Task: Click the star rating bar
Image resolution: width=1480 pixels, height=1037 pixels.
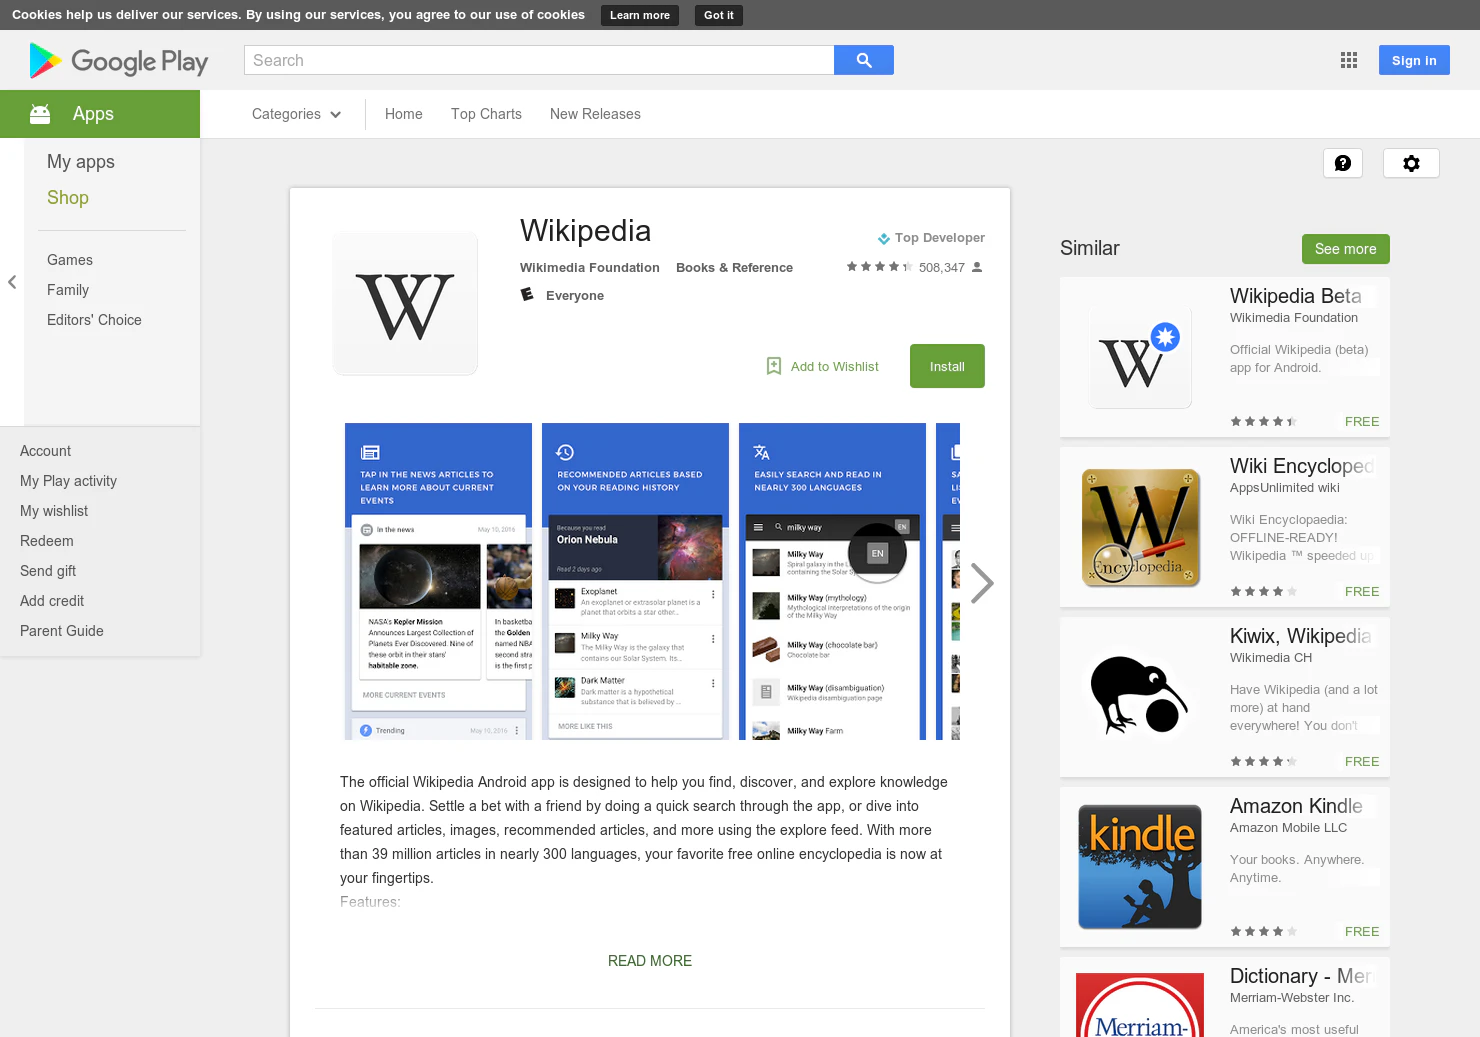Action: 879,267
